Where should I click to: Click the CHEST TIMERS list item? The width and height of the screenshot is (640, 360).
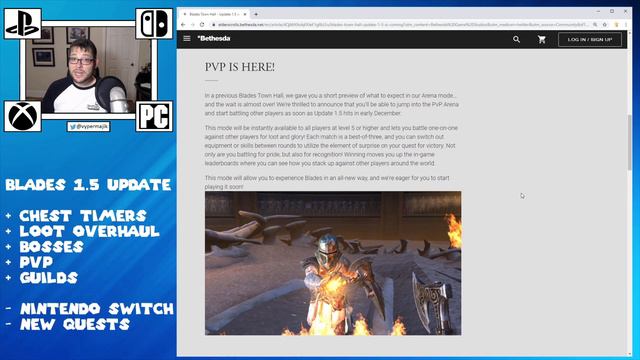point(82,216)
